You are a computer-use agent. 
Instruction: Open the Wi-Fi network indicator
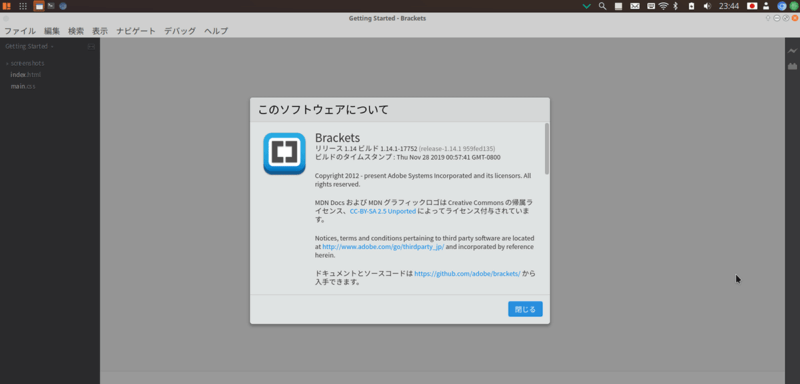pos(663,6)
